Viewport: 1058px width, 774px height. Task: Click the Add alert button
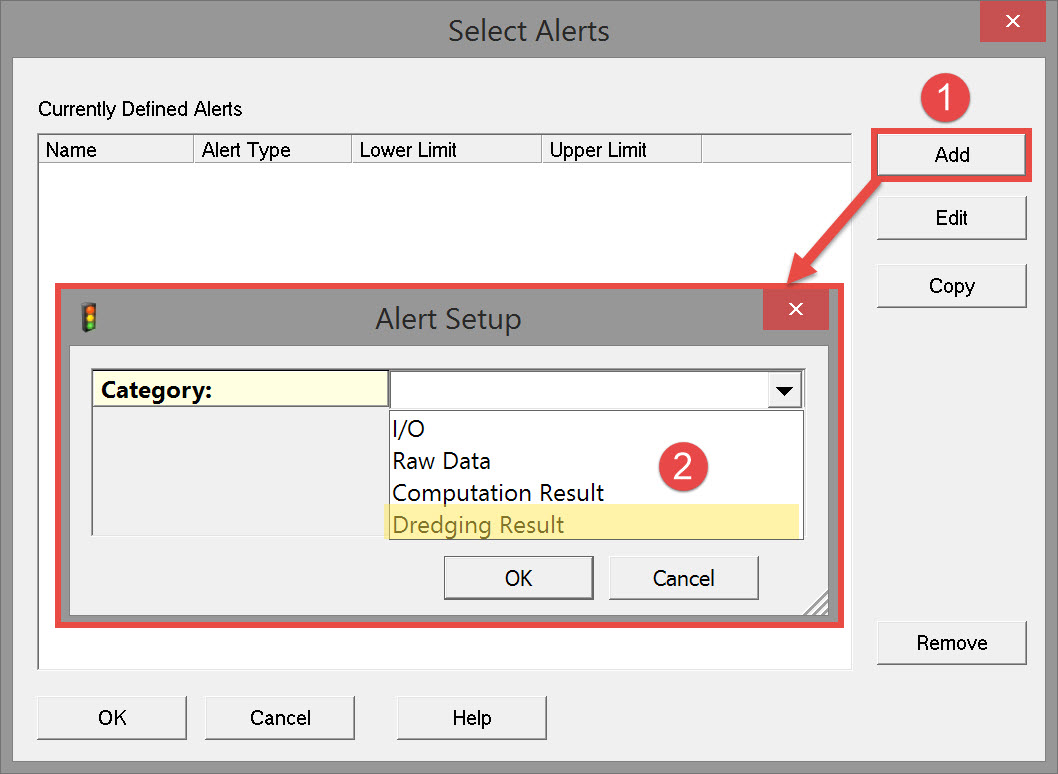[x=951, y=155]
